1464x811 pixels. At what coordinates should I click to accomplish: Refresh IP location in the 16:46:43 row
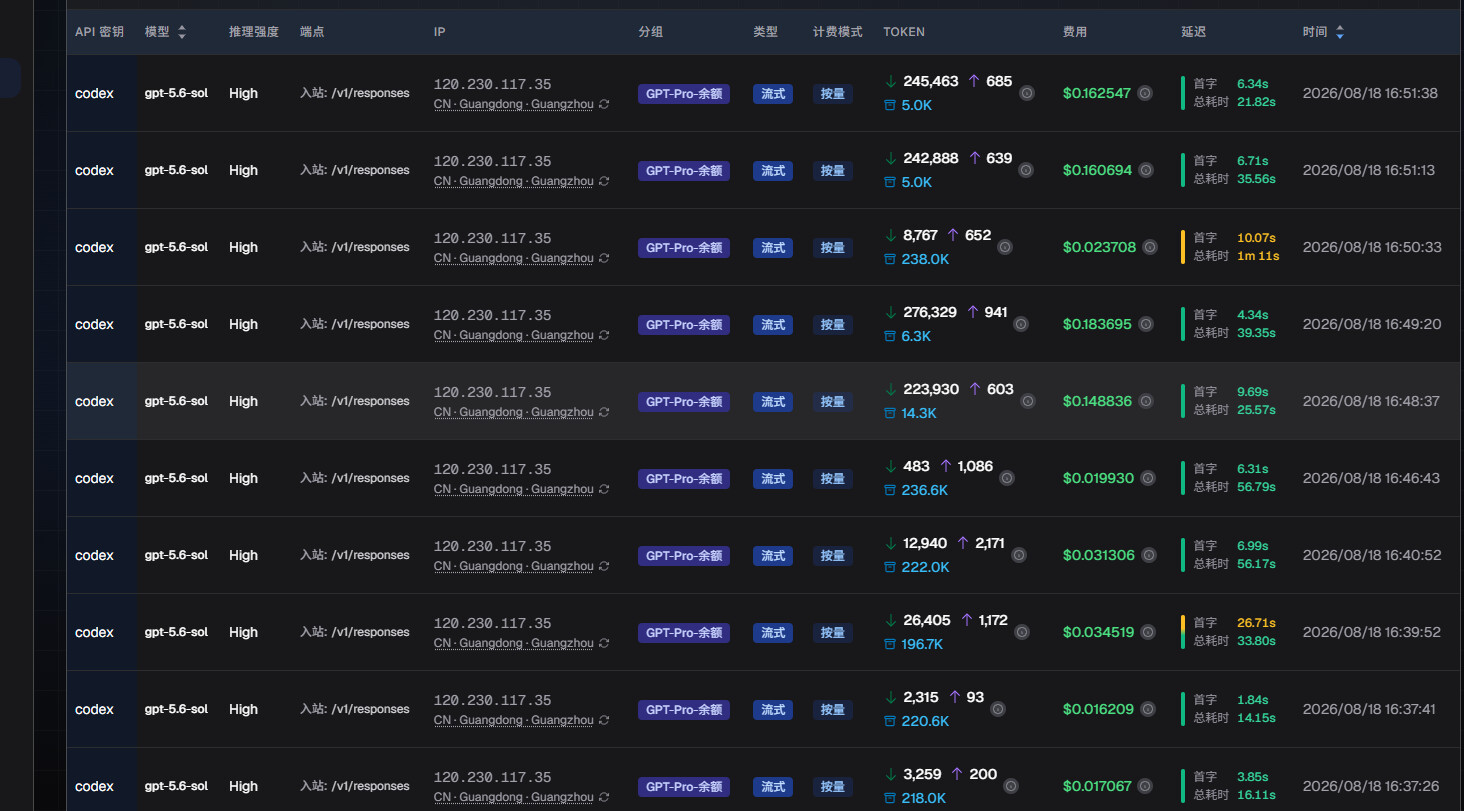click(604, 489)
